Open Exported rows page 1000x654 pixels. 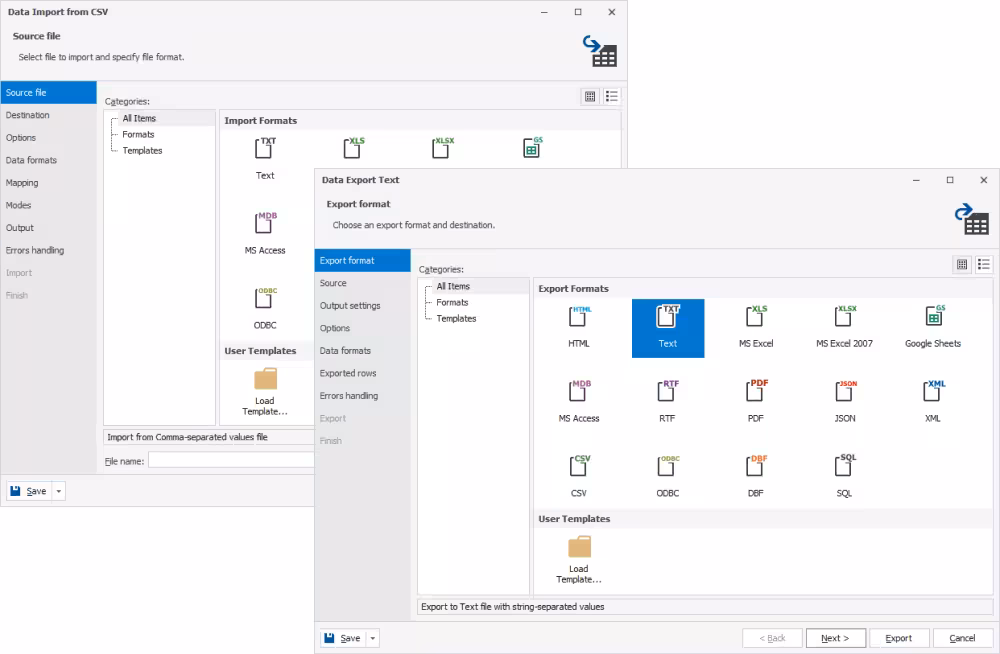(x=362, y=373)
